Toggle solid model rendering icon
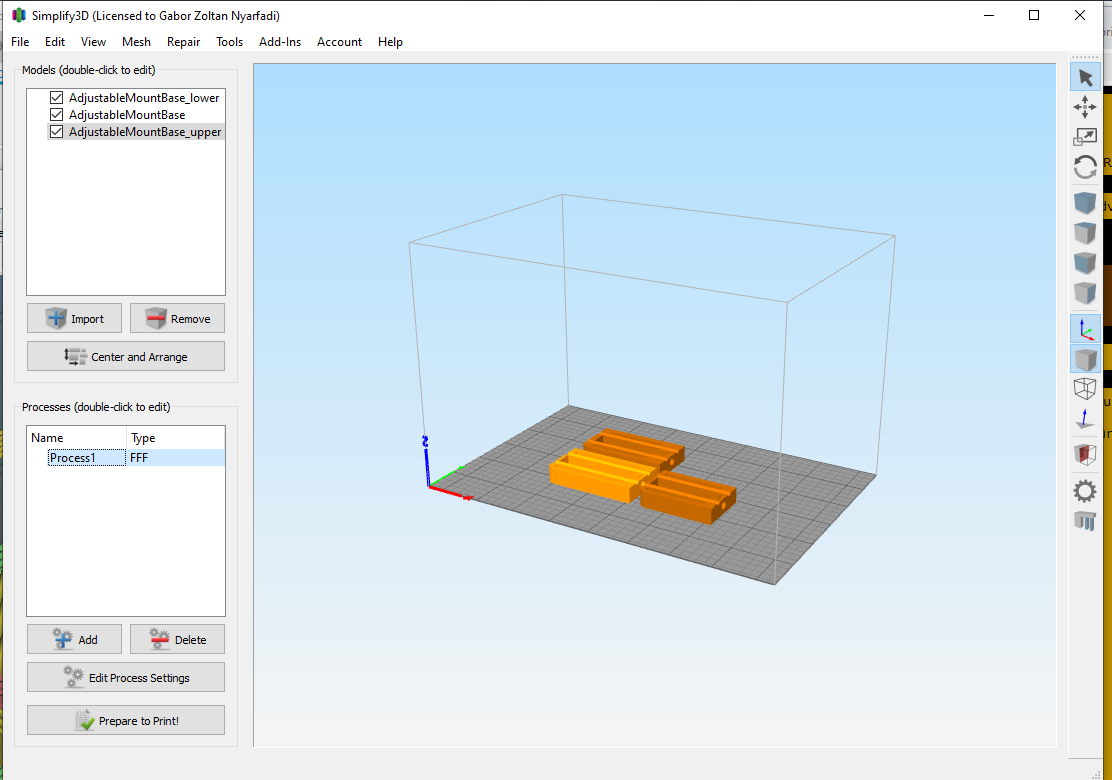The width and height of the screenshot is (1112, 780). click(x=1085, y=359)
